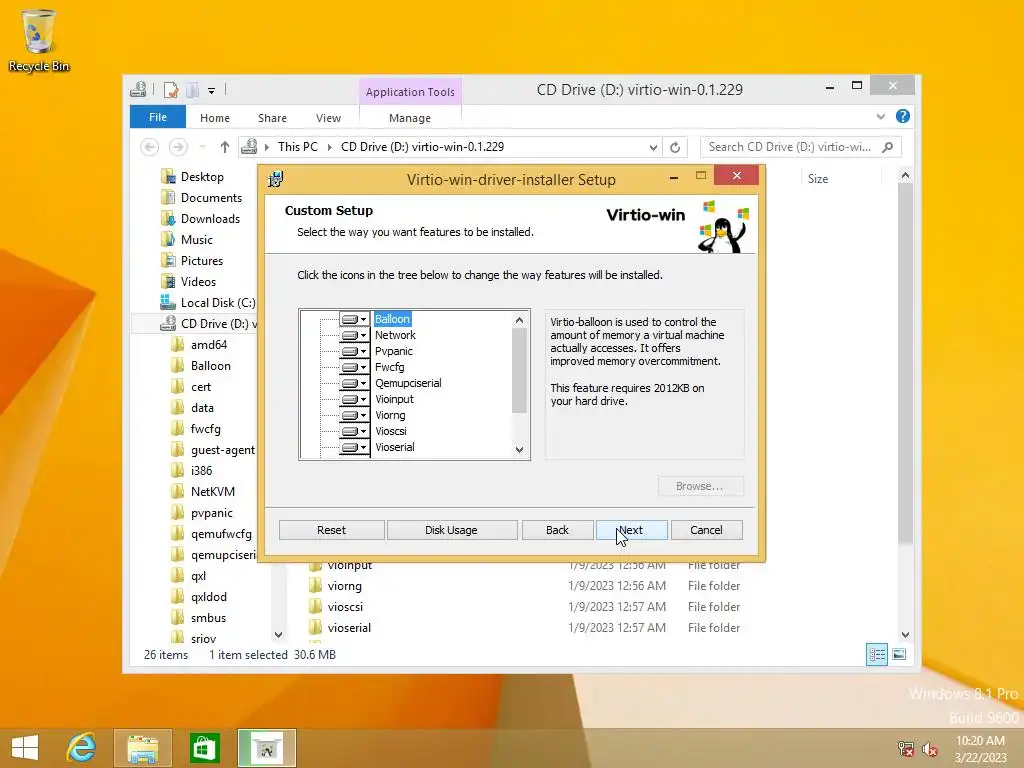Switch to View ribbon tab
Screen dimensions: 1024x768
click(328, 118)
